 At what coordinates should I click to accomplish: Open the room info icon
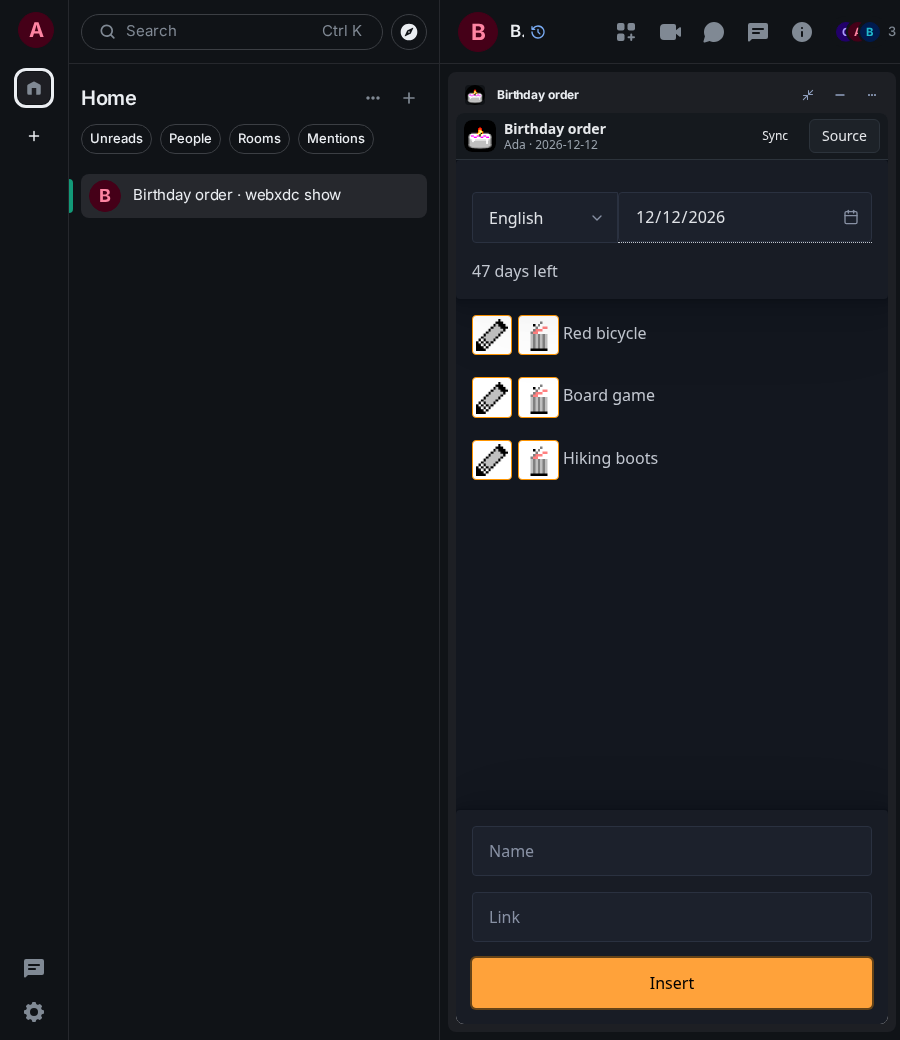[x=801, y=32]
